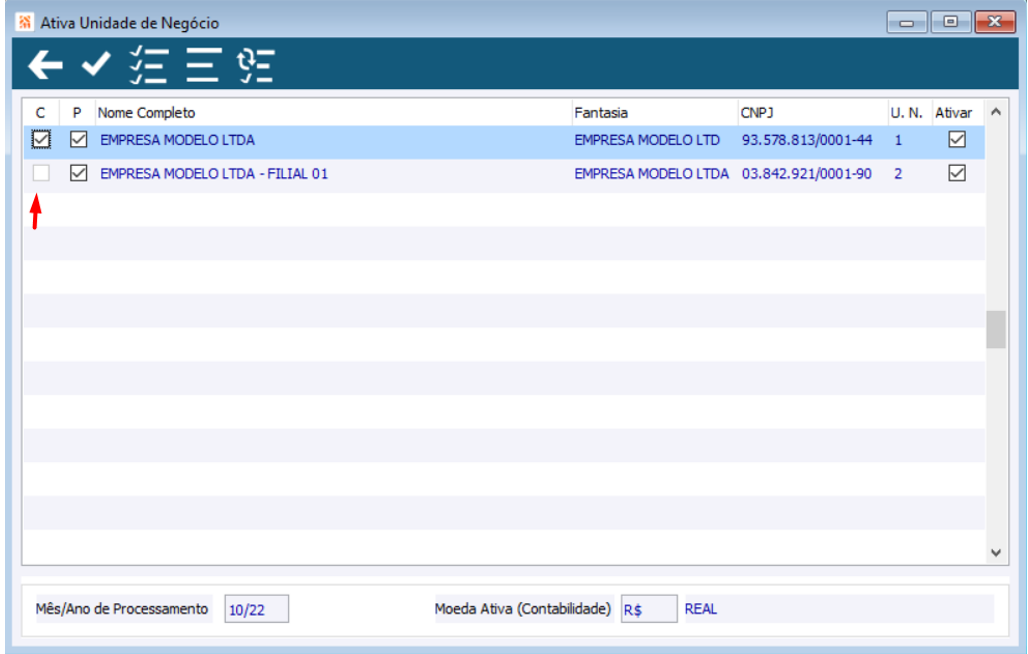
Task: Click the select-all checklist icon
Action: (x=149, y=65)
